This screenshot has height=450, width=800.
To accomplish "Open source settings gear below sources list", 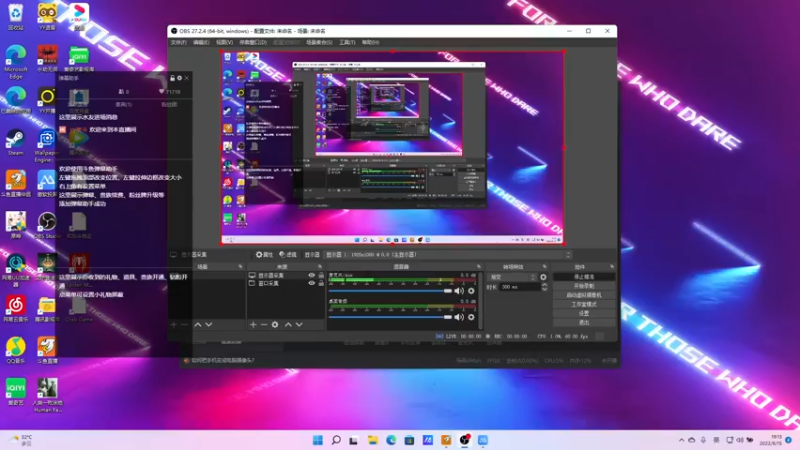I will 275,324.
